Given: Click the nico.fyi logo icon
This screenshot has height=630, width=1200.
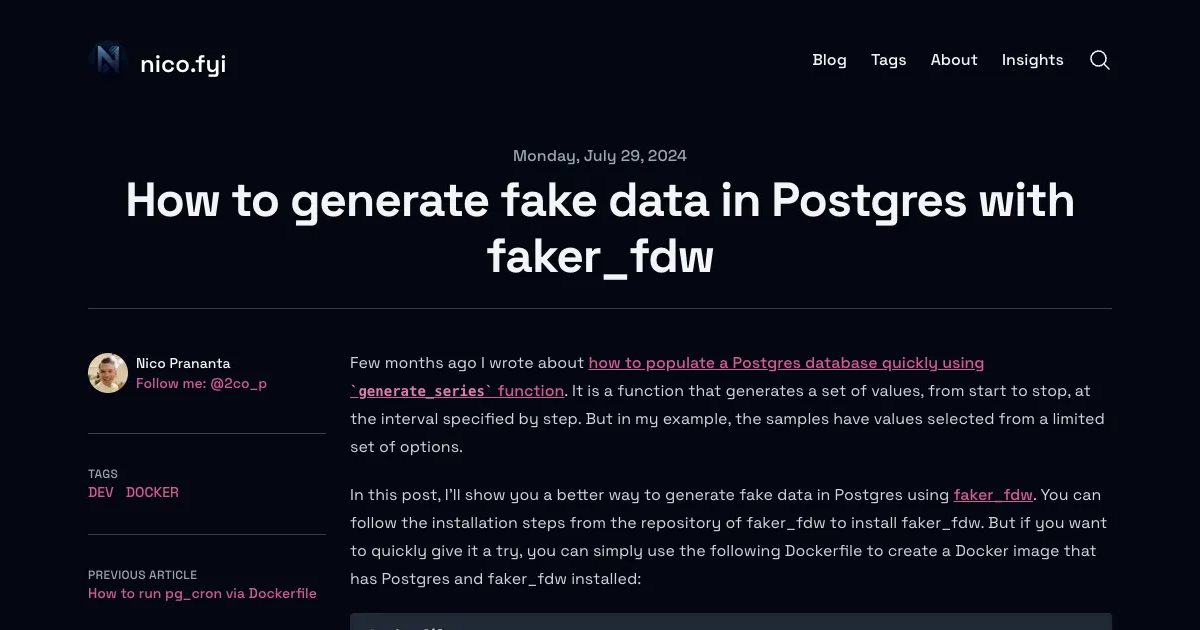Looking at the screenshot, I should coord(106,60).
